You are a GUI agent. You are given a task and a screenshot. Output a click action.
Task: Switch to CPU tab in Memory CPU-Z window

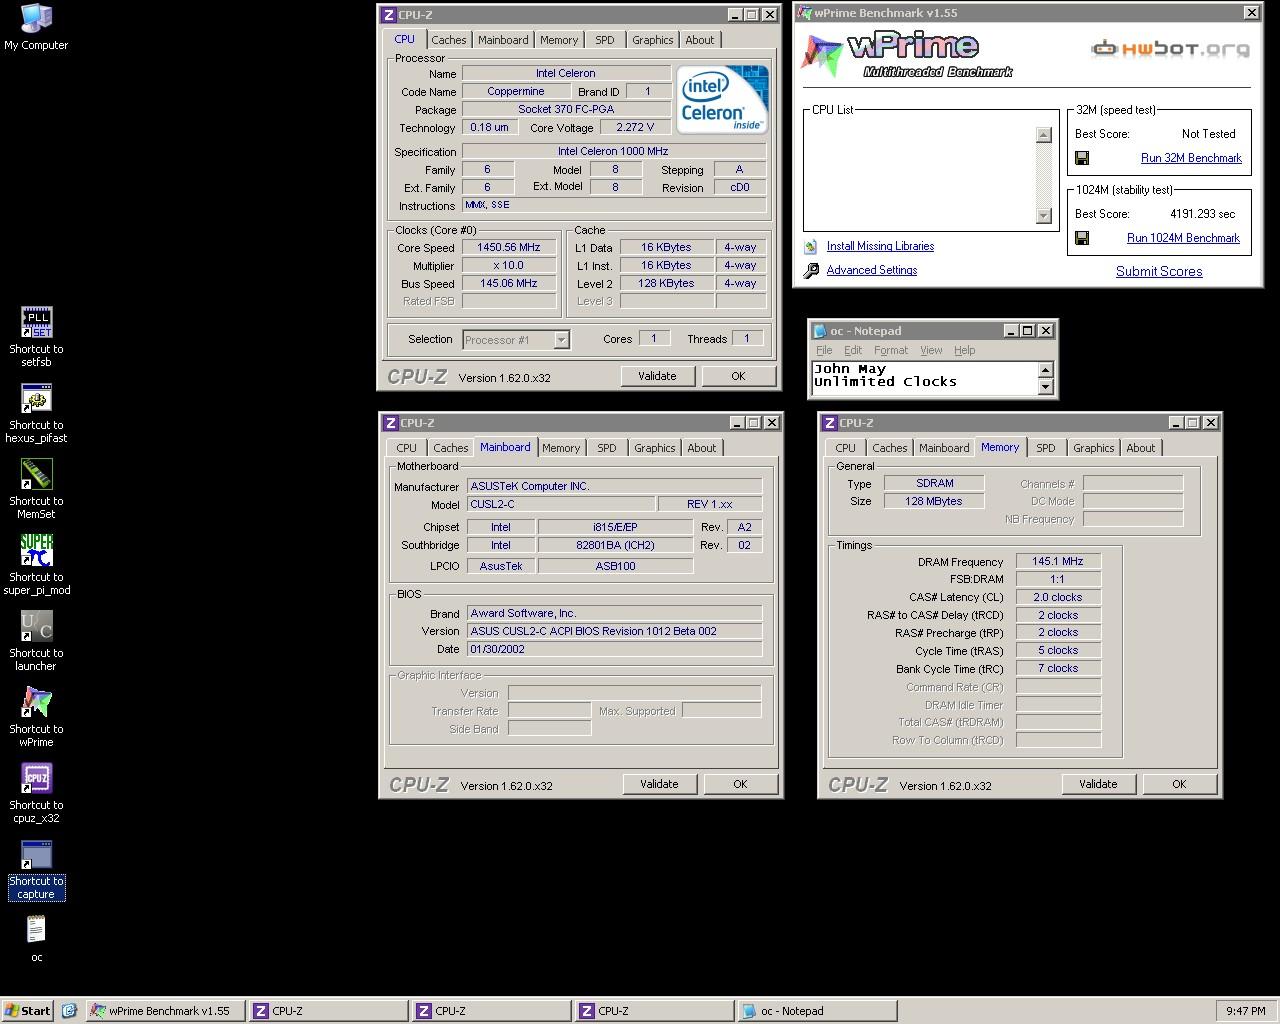[x=845, y=448]
